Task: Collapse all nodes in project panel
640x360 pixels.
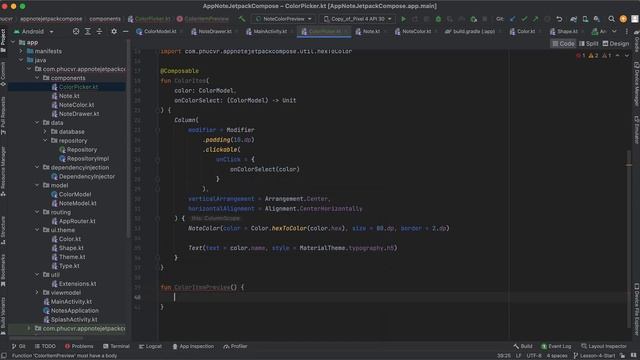Action: [99, 31]
